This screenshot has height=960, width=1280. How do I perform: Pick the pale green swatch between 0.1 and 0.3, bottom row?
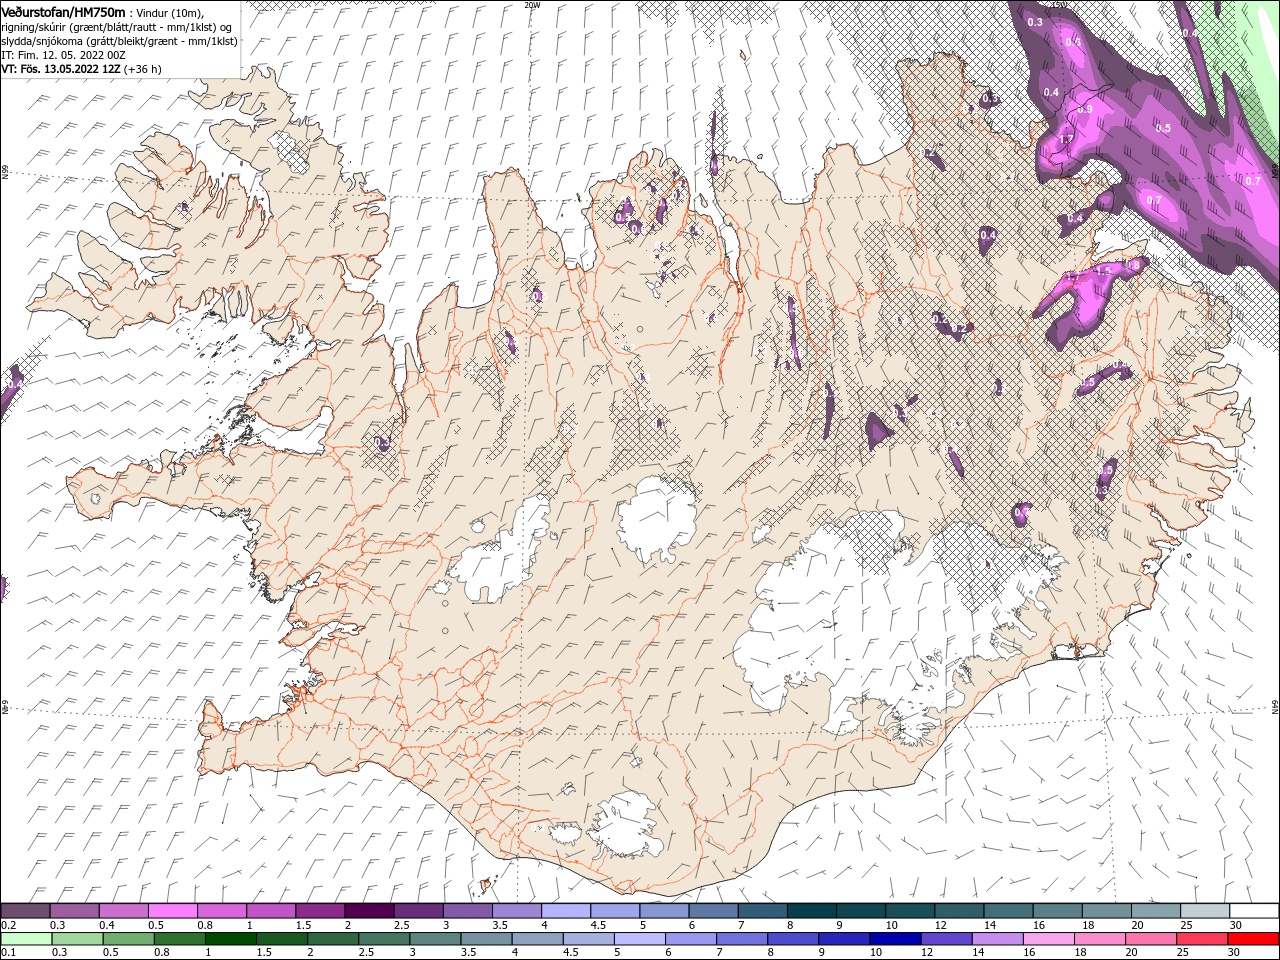[x=26, y=939]
